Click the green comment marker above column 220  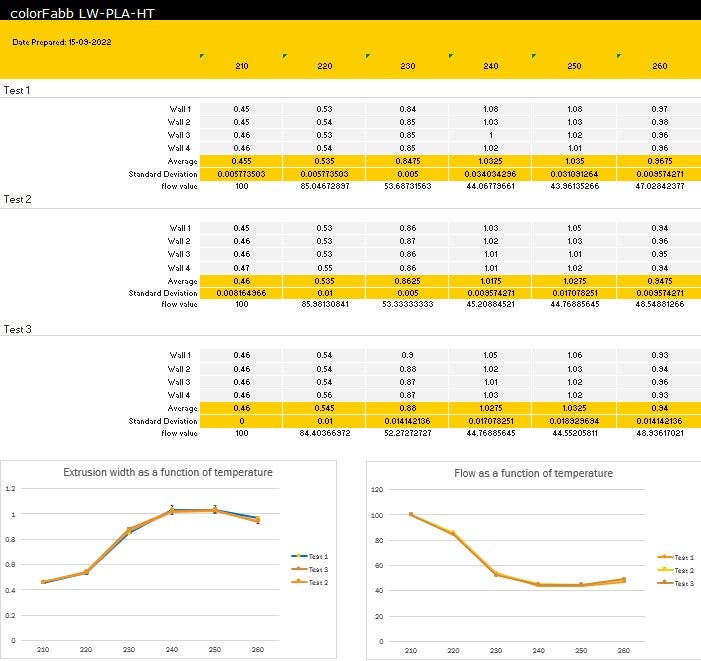pyautogui.click(x=285, y=56)
